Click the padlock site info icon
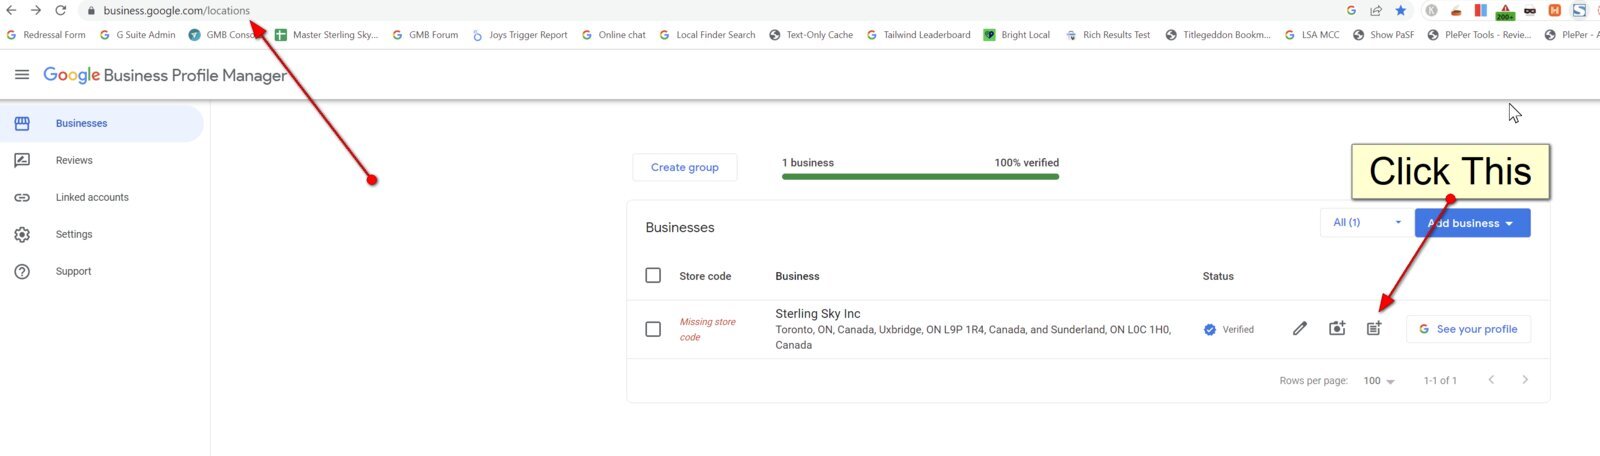Screen dimensions: 1600x456 [x=91, y=11]
